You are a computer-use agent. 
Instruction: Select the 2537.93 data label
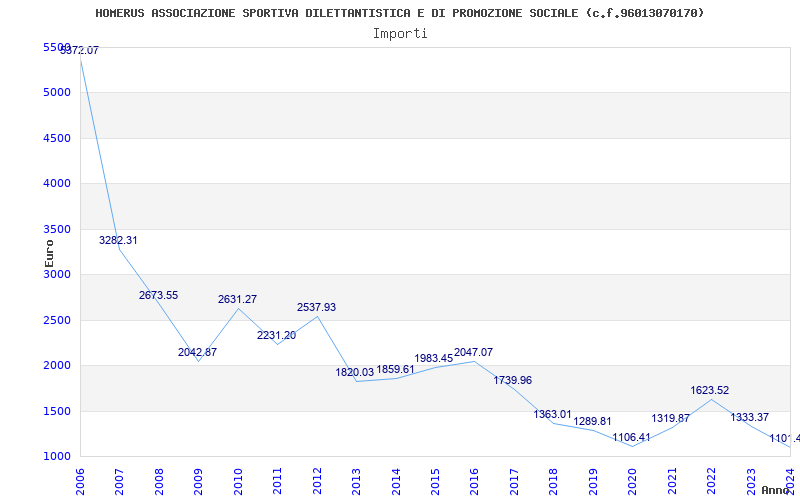316,308
